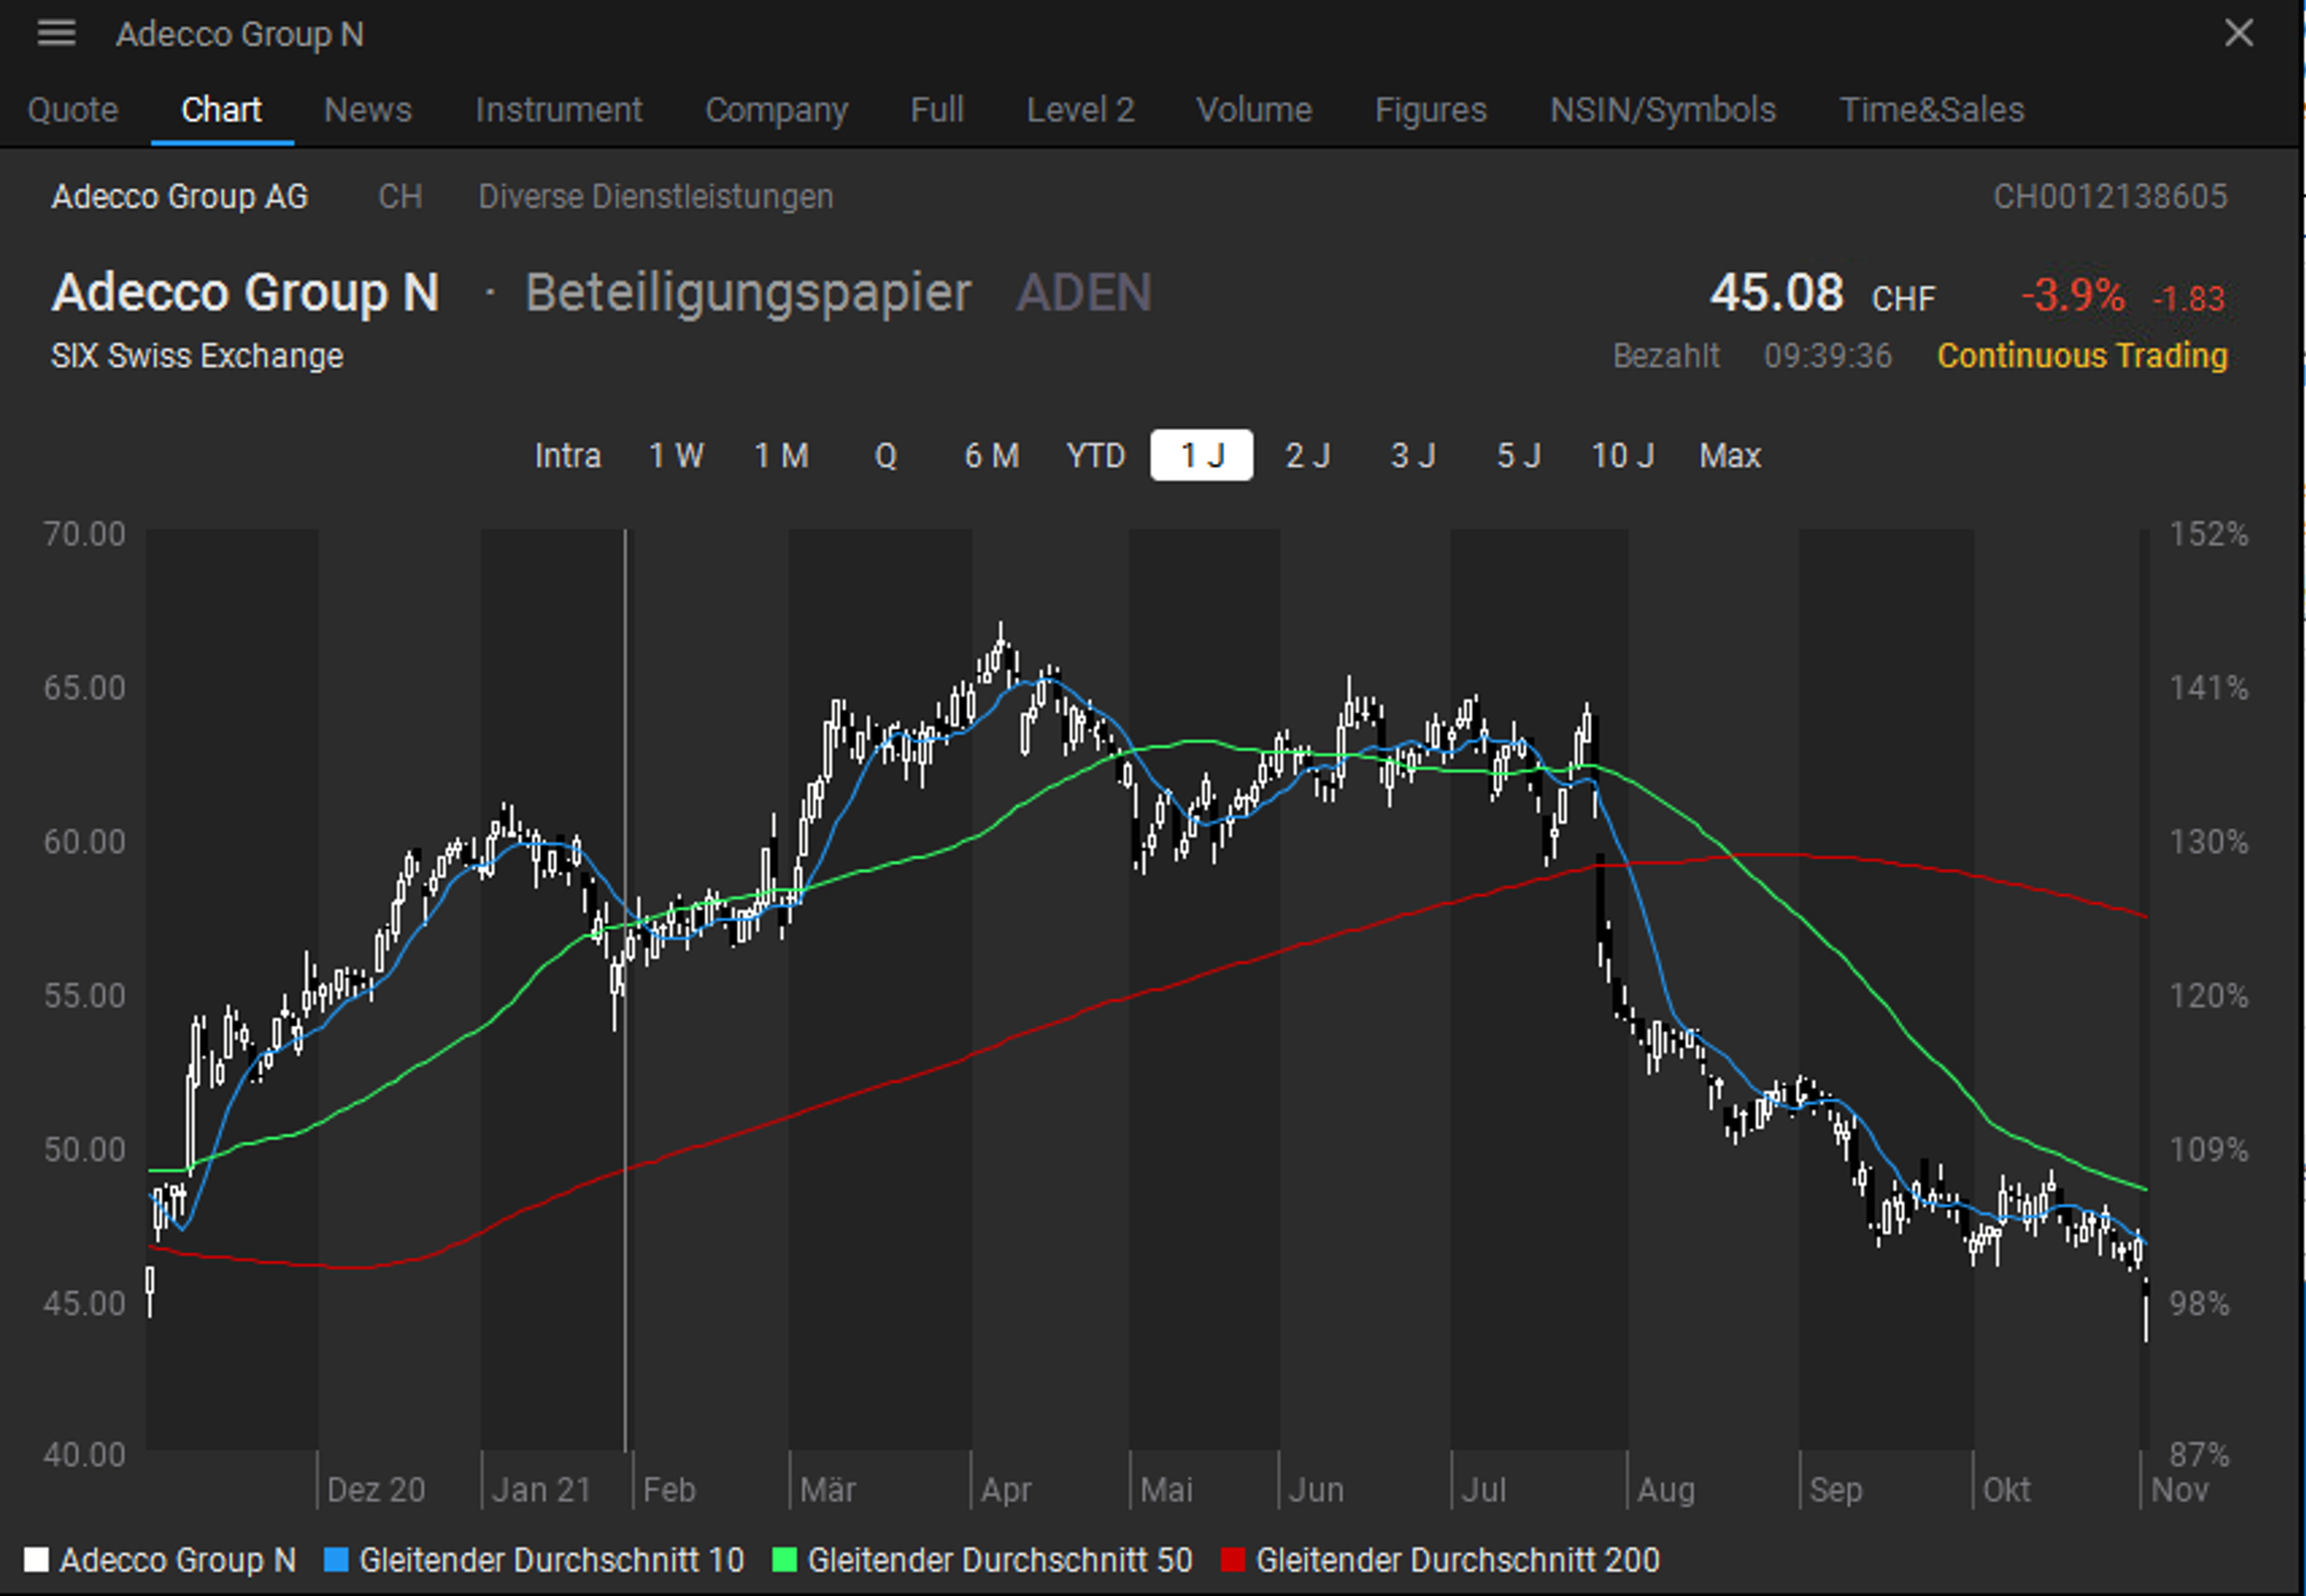Select the Intra time range

(567, 456)
